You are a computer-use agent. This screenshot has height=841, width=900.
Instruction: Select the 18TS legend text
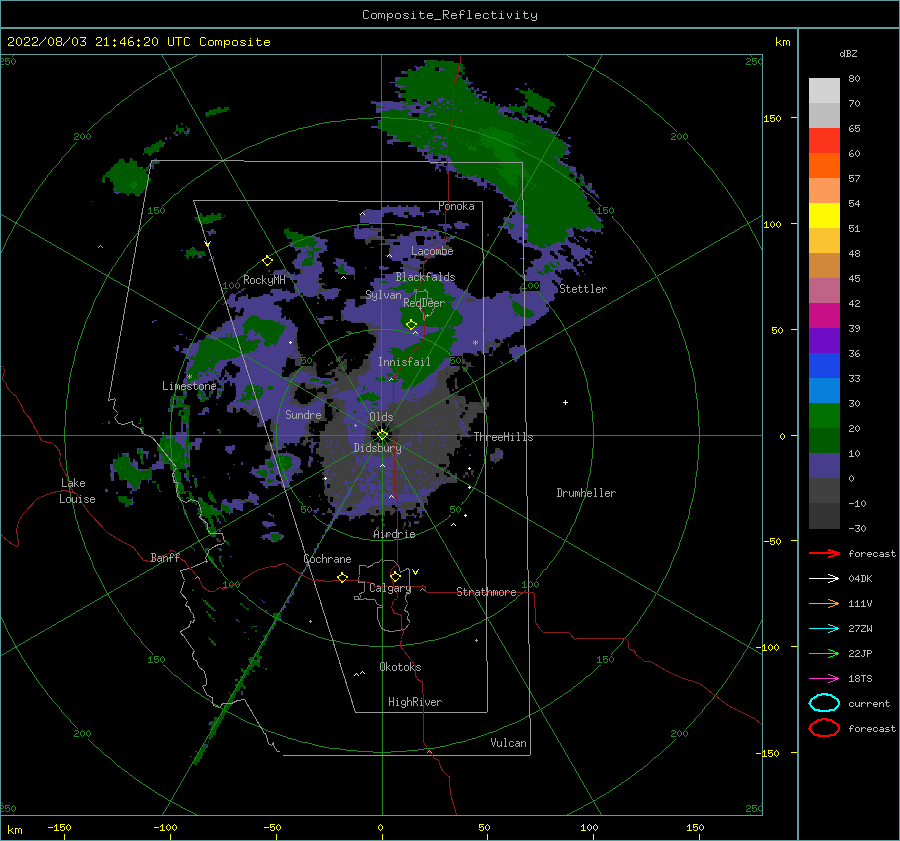coord(860,679)
